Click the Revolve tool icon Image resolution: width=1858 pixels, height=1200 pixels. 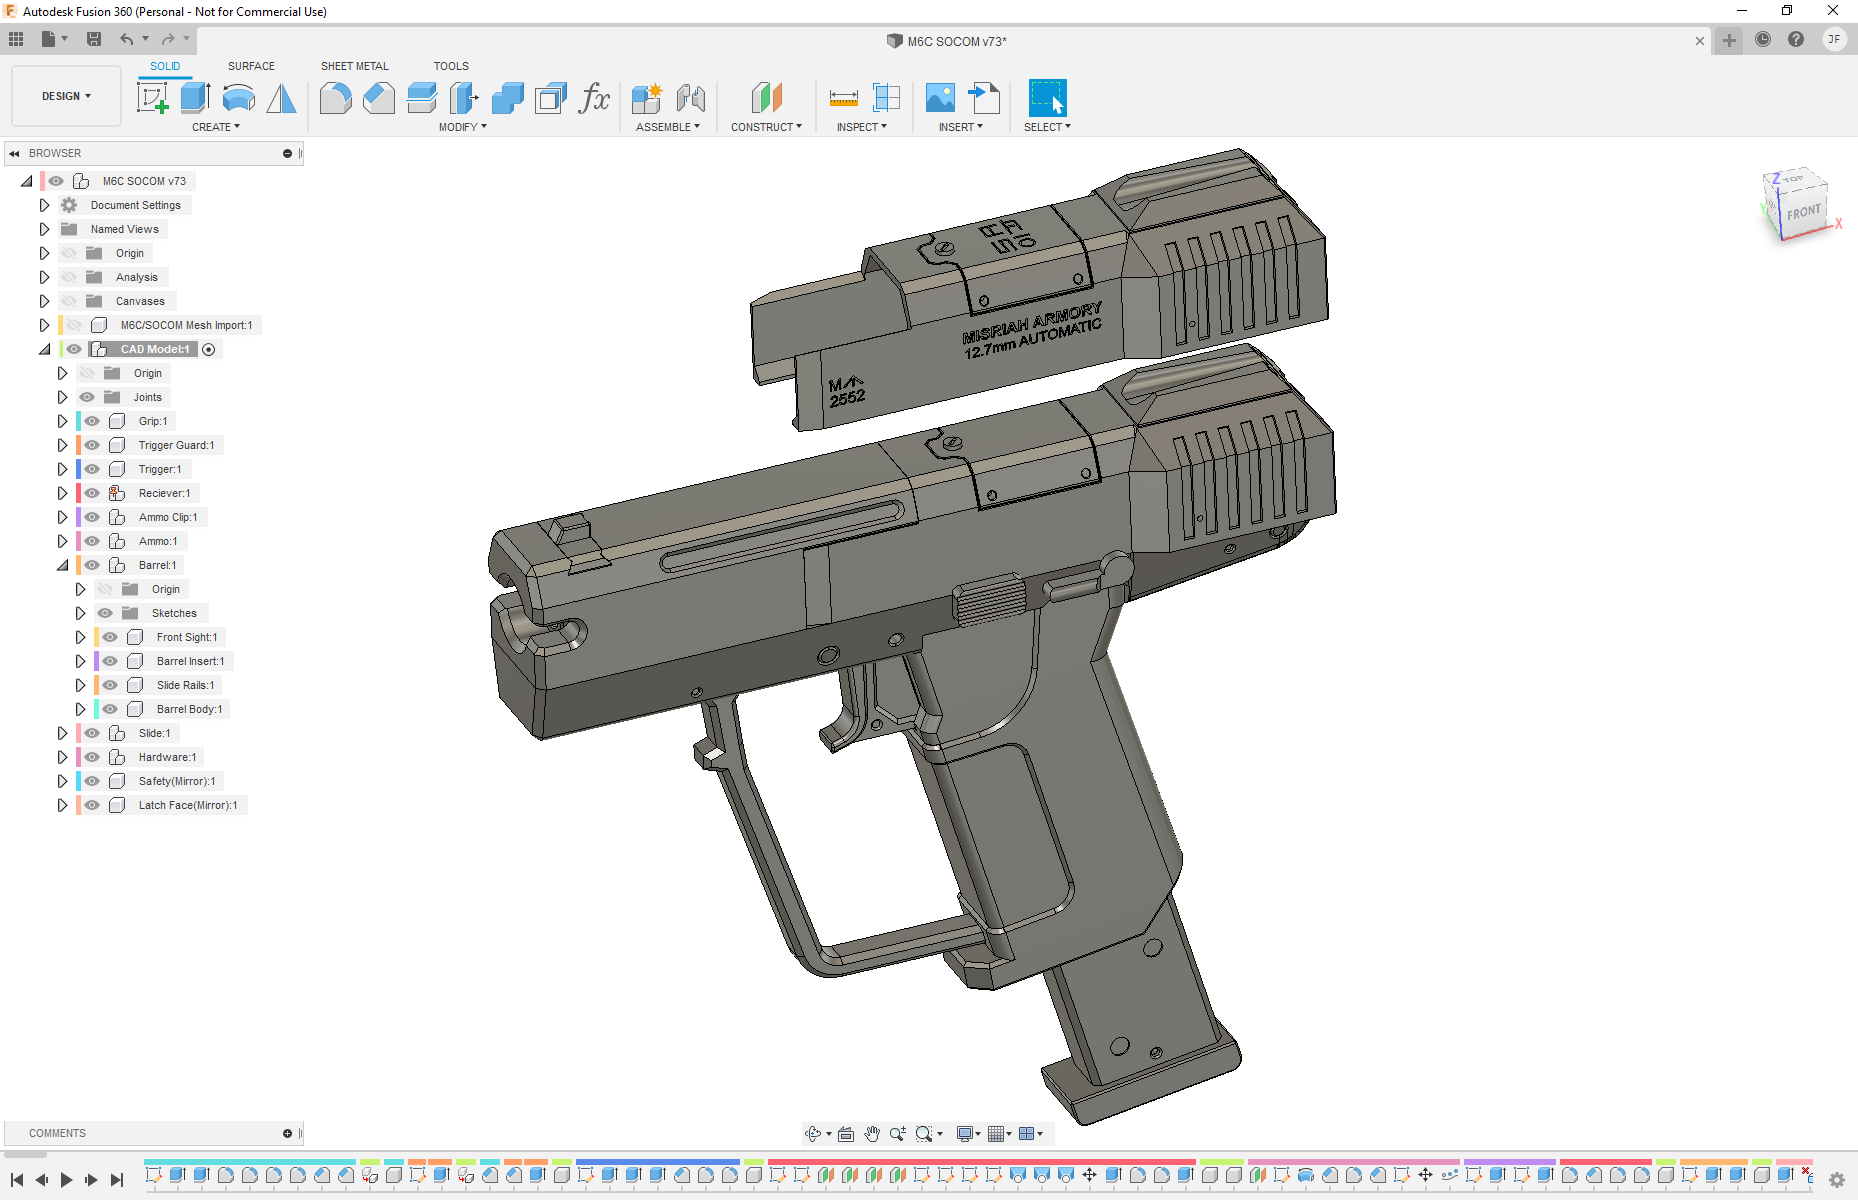click(238, 98)
